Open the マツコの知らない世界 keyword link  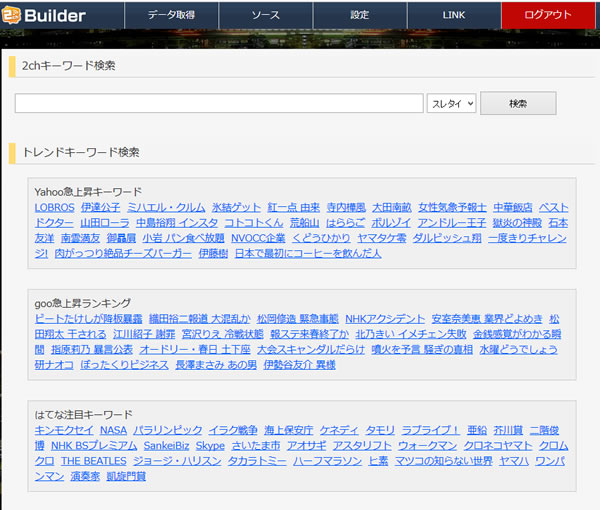click(x=443, y=461)
